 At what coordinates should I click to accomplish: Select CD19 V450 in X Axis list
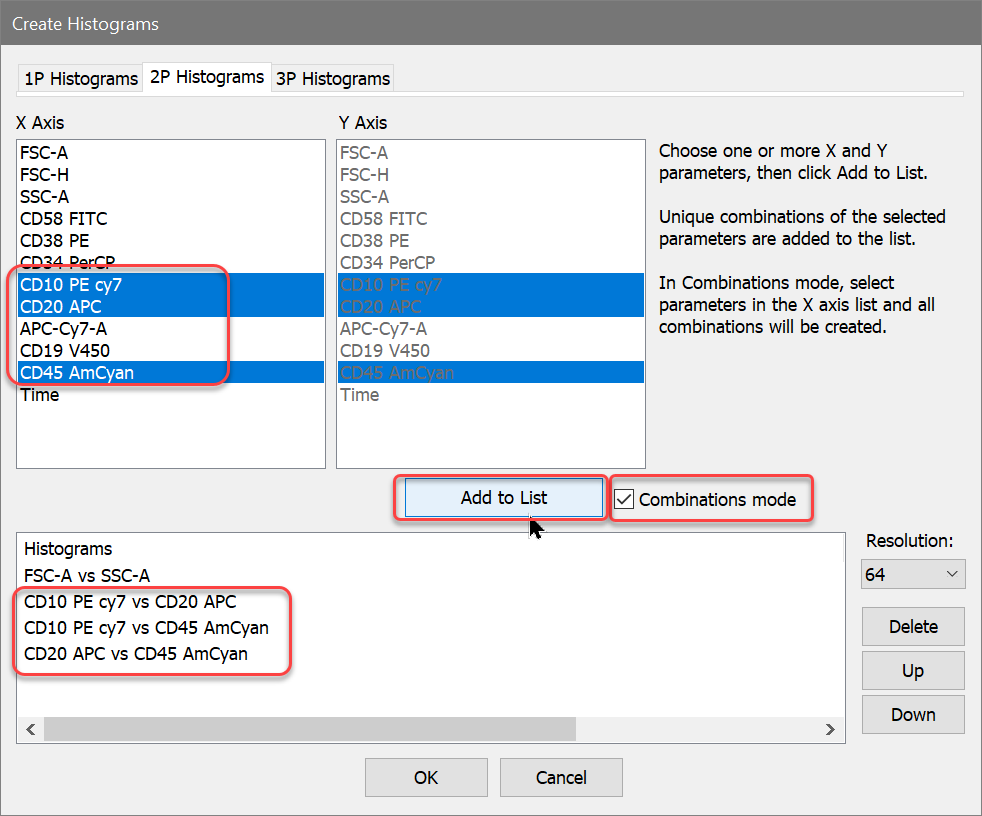pos(65,351)
